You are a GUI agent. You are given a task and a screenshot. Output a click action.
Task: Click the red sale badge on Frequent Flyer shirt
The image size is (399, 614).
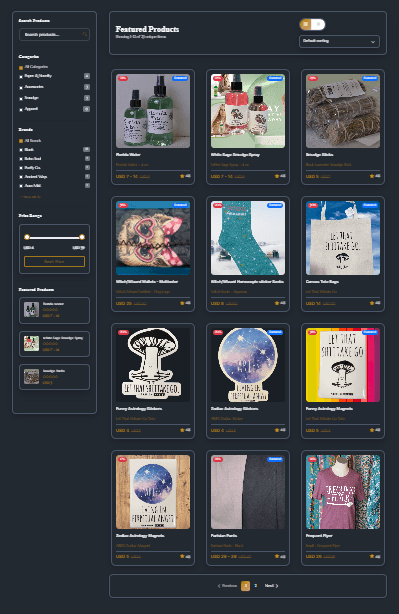point(312,459)
